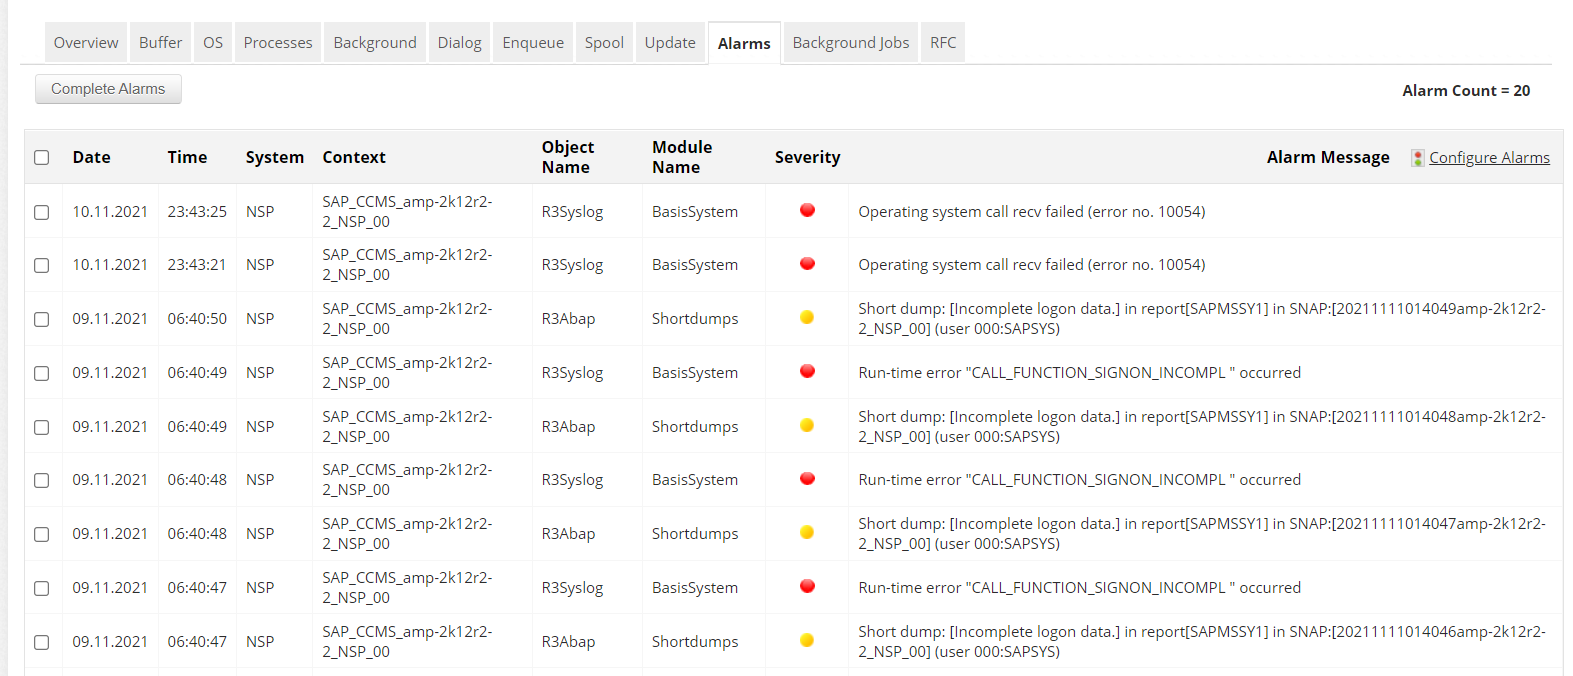Image resolution: width=1573 pixels, height=676 pixels.
Task: Click the red severity dot for 23:43:21 alarm
Action: coord(807,264)
